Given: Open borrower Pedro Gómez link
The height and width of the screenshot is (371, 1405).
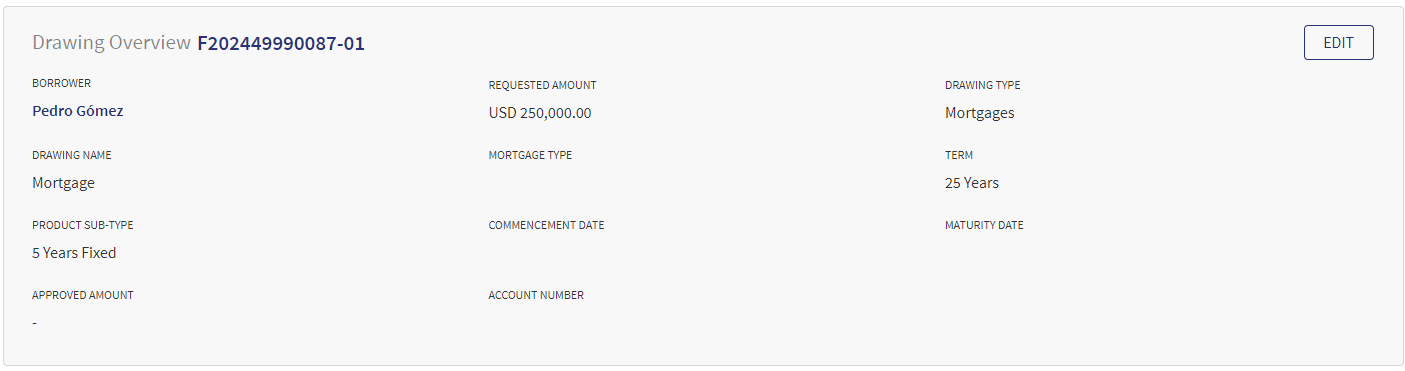Looking at the screenshot, I should (x=78, y=111).
